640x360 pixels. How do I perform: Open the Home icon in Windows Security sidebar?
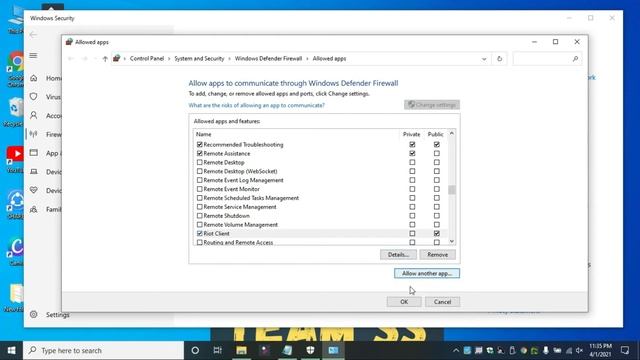33,78
